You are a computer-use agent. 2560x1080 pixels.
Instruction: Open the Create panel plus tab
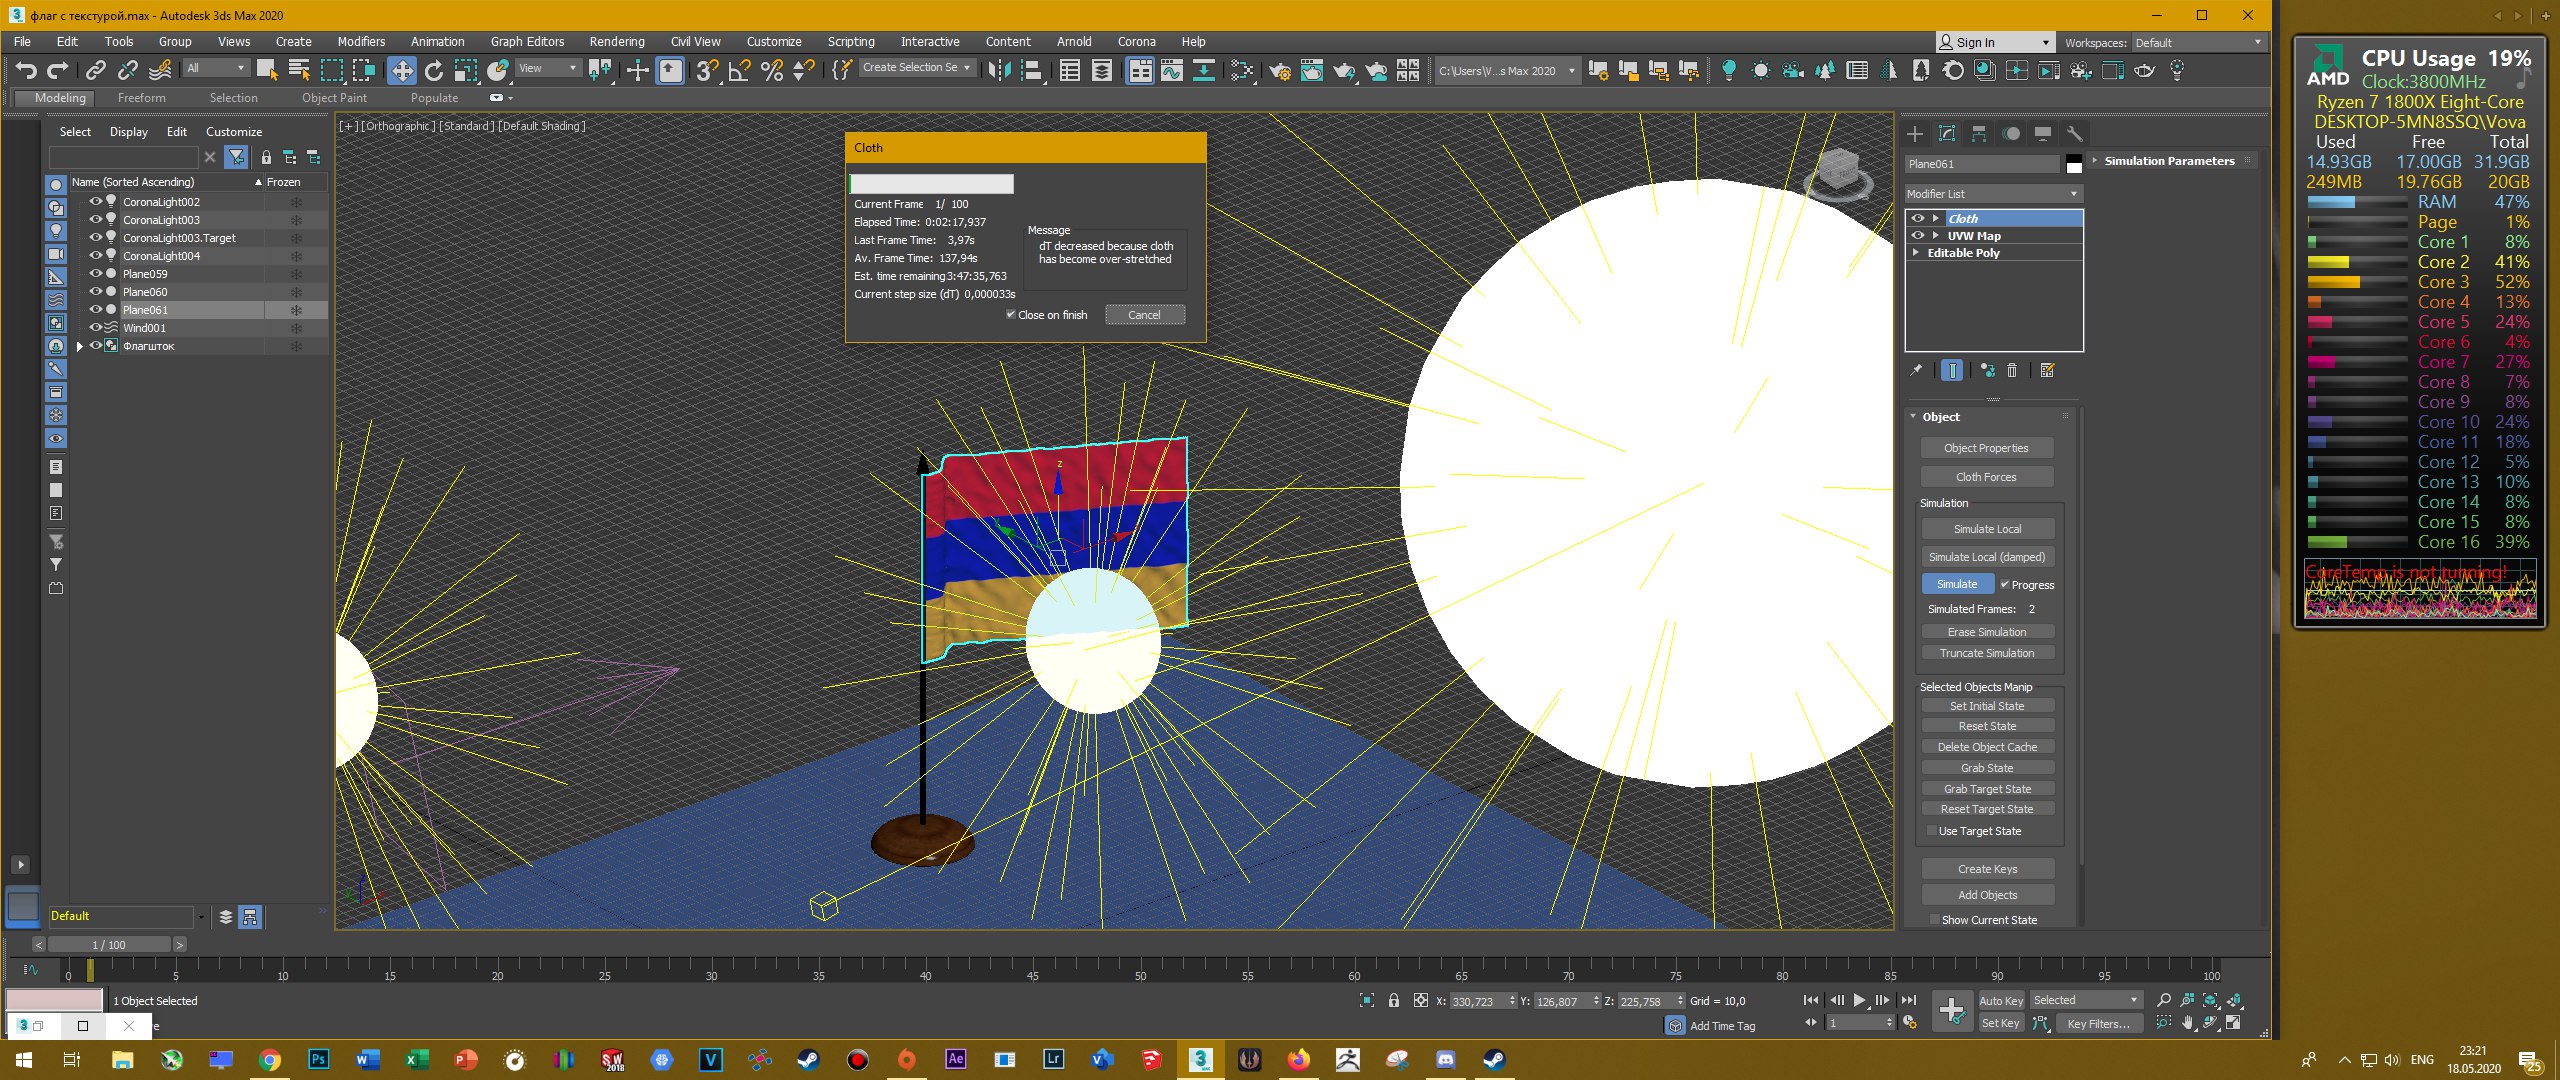click(x=1915, y=133)
